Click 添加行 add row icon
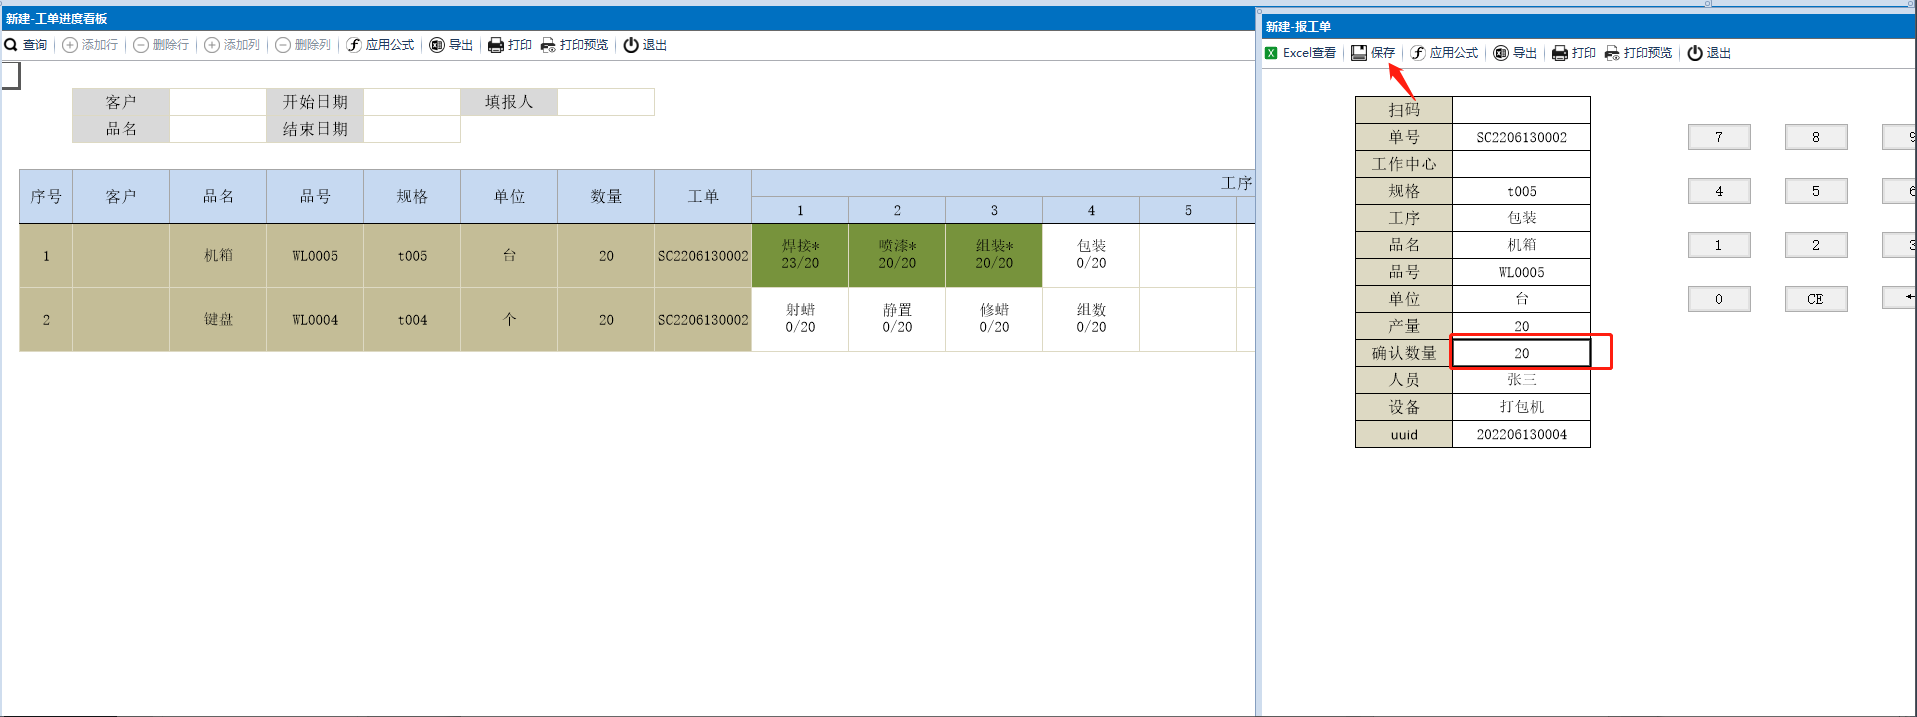 (x=70, y=45)
